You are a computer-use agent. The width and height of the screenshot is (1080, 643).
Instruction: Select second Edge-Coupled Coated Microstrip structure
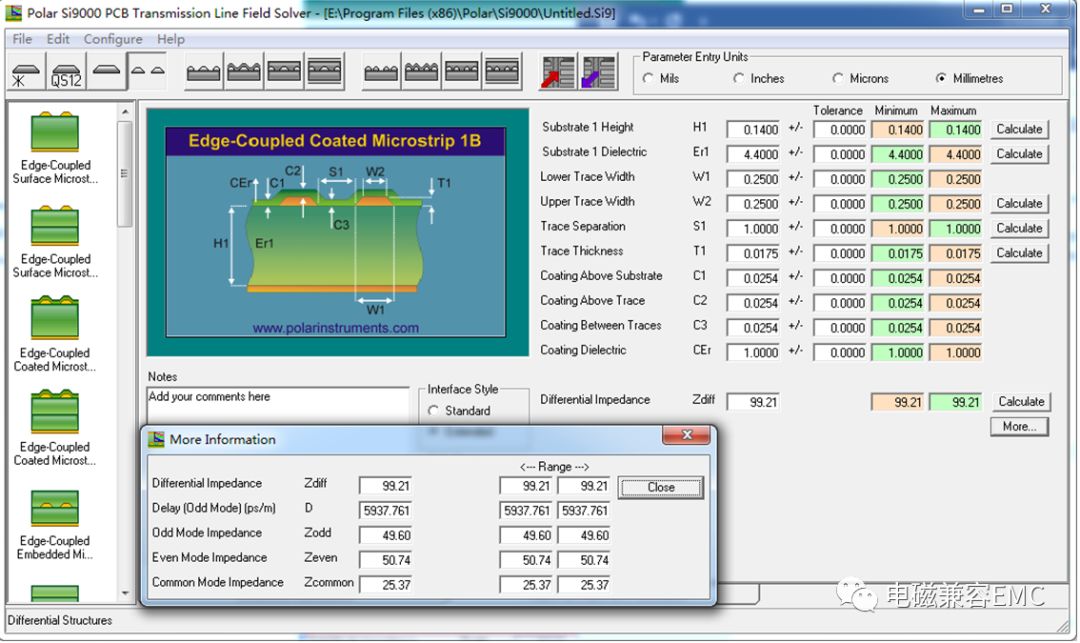[55, 429]
